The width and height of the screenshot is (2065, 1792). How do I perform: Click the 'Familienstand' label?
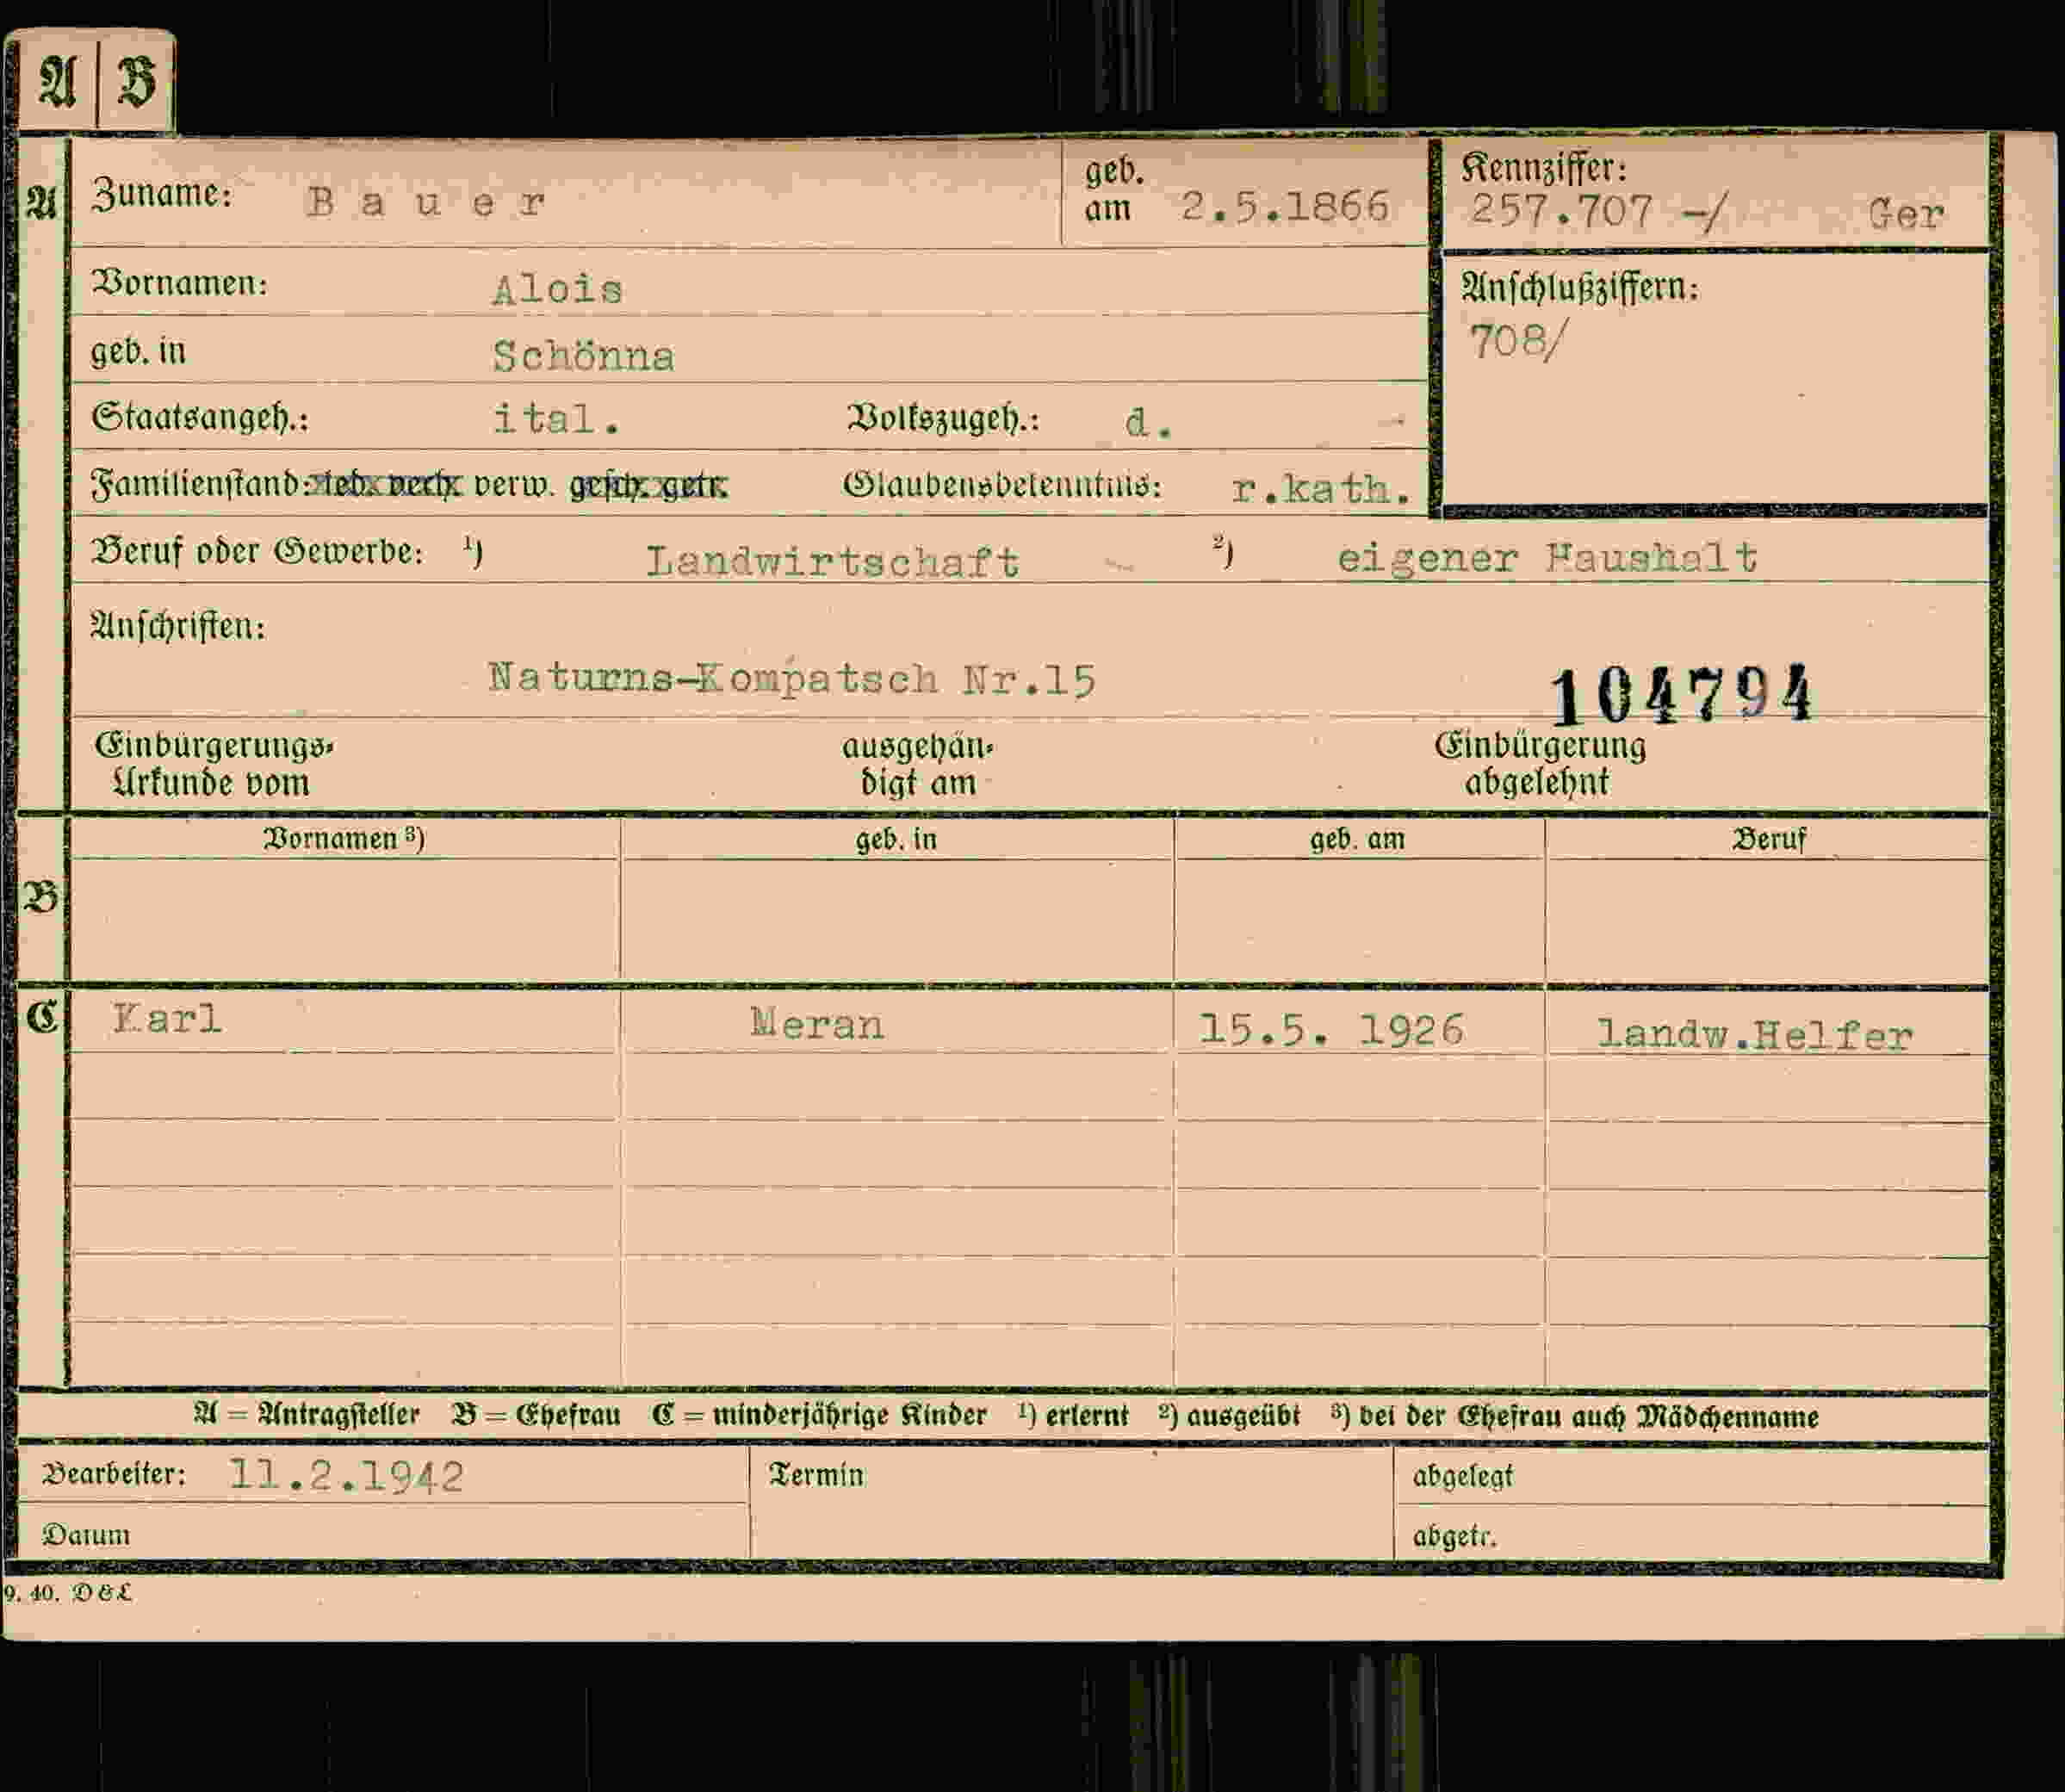[196, 485]
